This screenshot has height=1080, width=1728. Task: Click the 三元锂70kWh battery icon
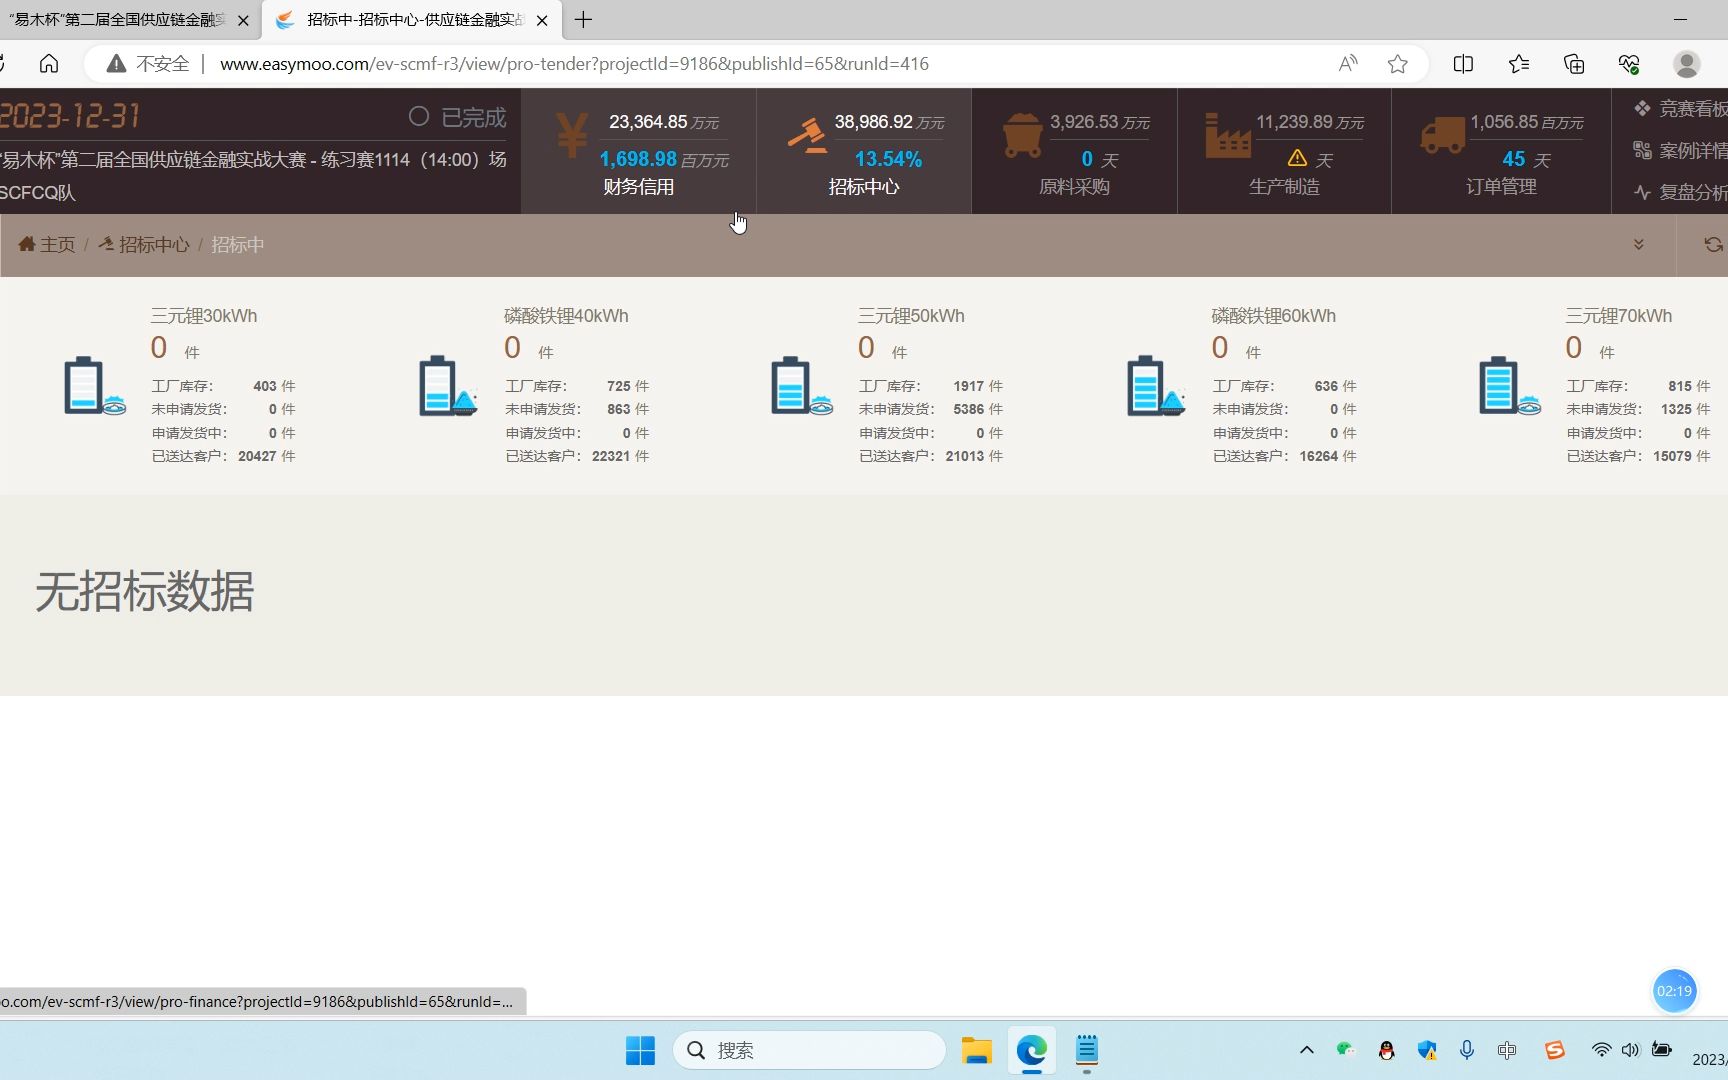[x=1510, y=386]
